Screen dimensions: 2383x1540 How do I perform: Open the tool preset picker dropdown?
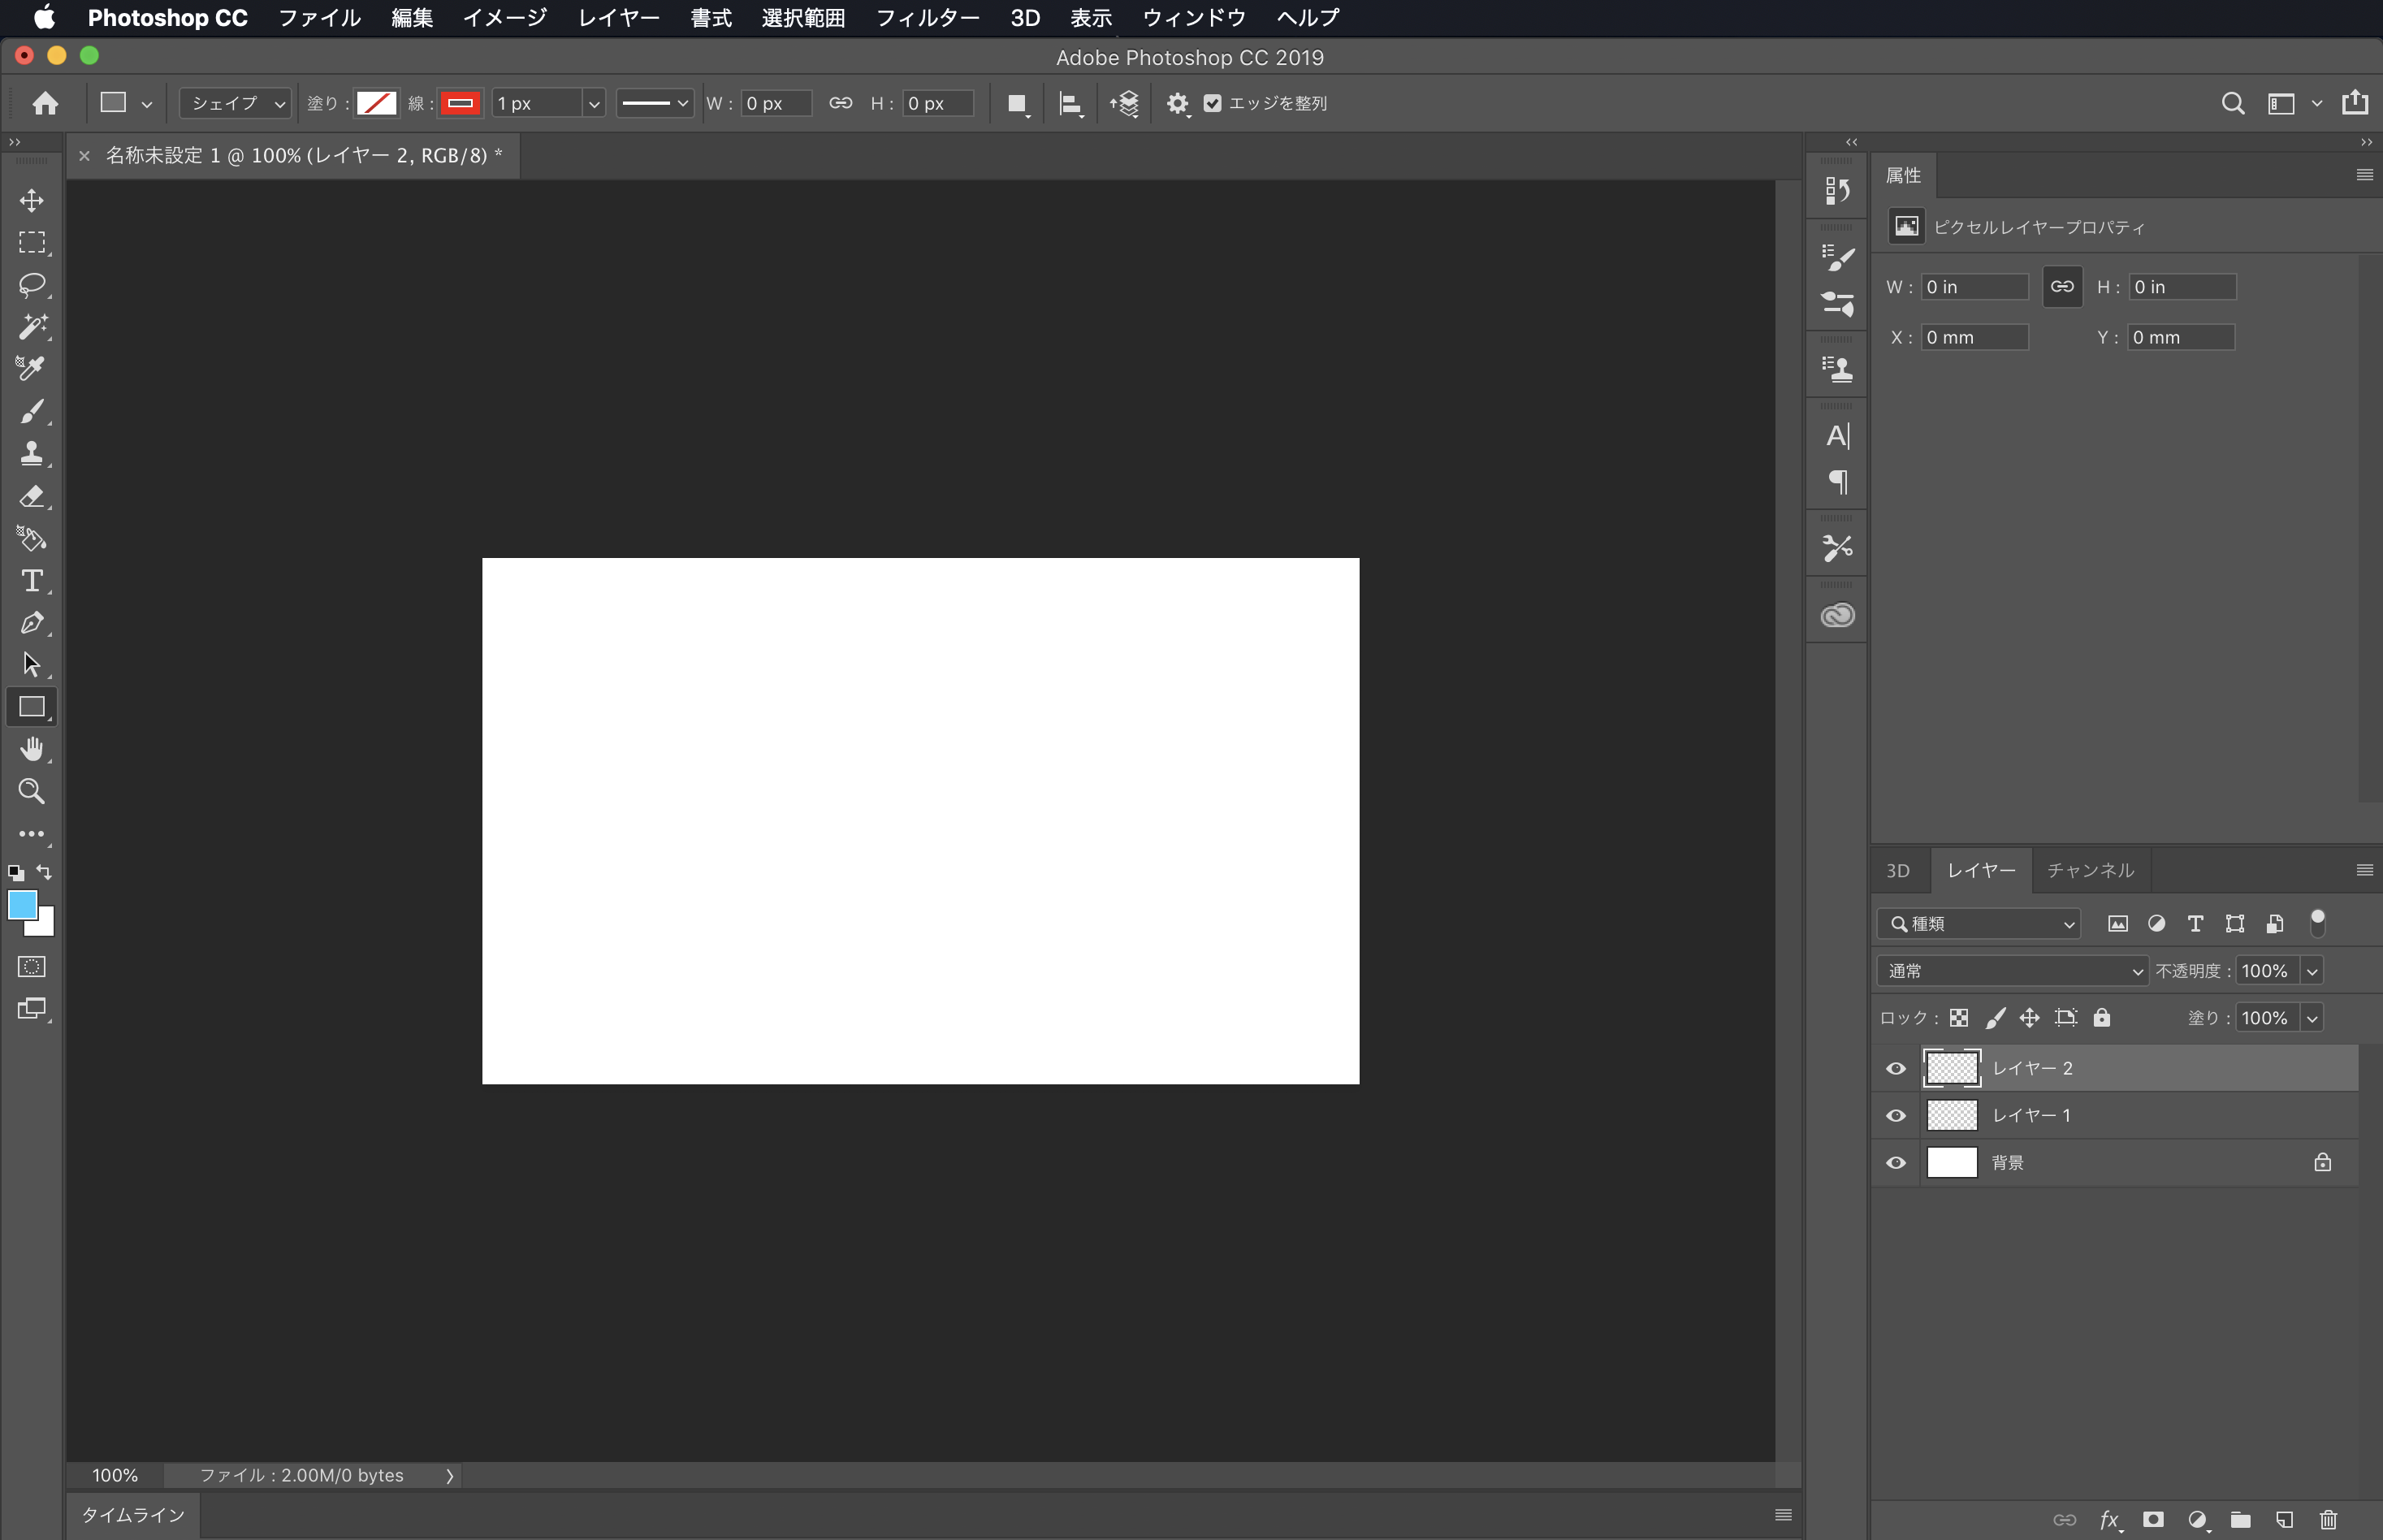pyautogui.click(x=125, y=103)
